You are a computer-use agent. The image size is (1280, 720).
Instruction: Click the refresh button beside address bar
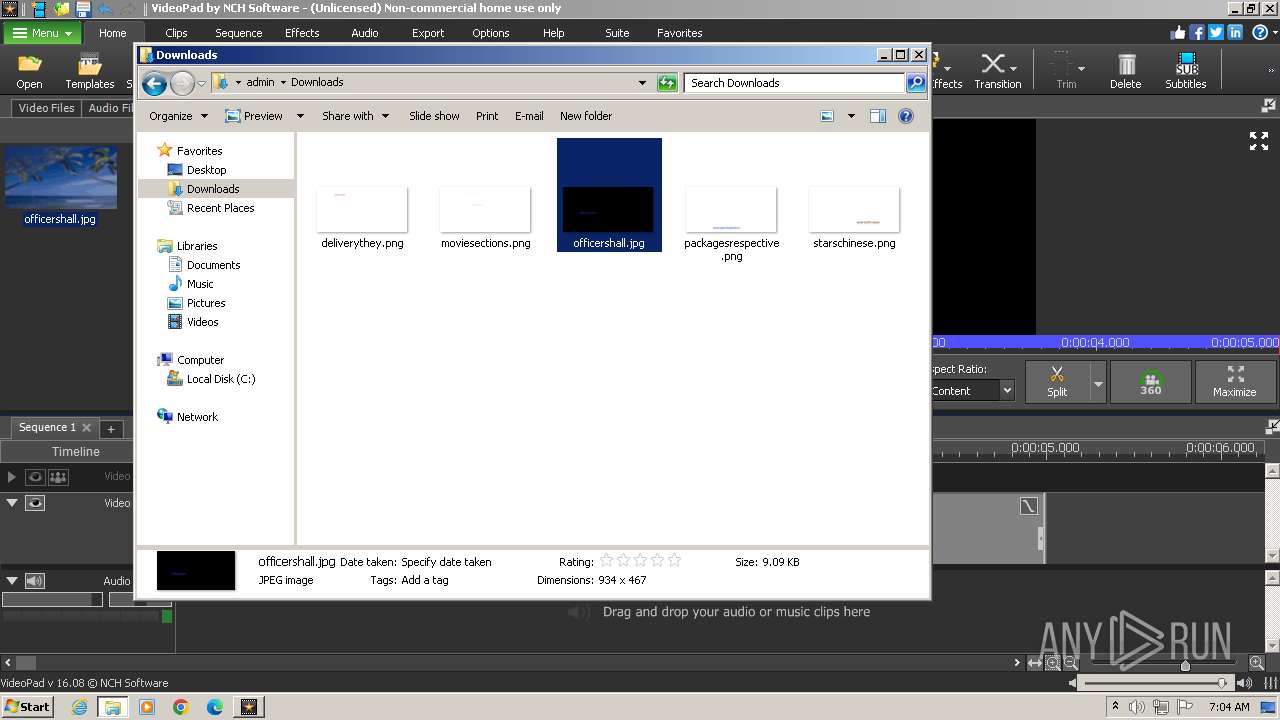(x=667, y=83)
